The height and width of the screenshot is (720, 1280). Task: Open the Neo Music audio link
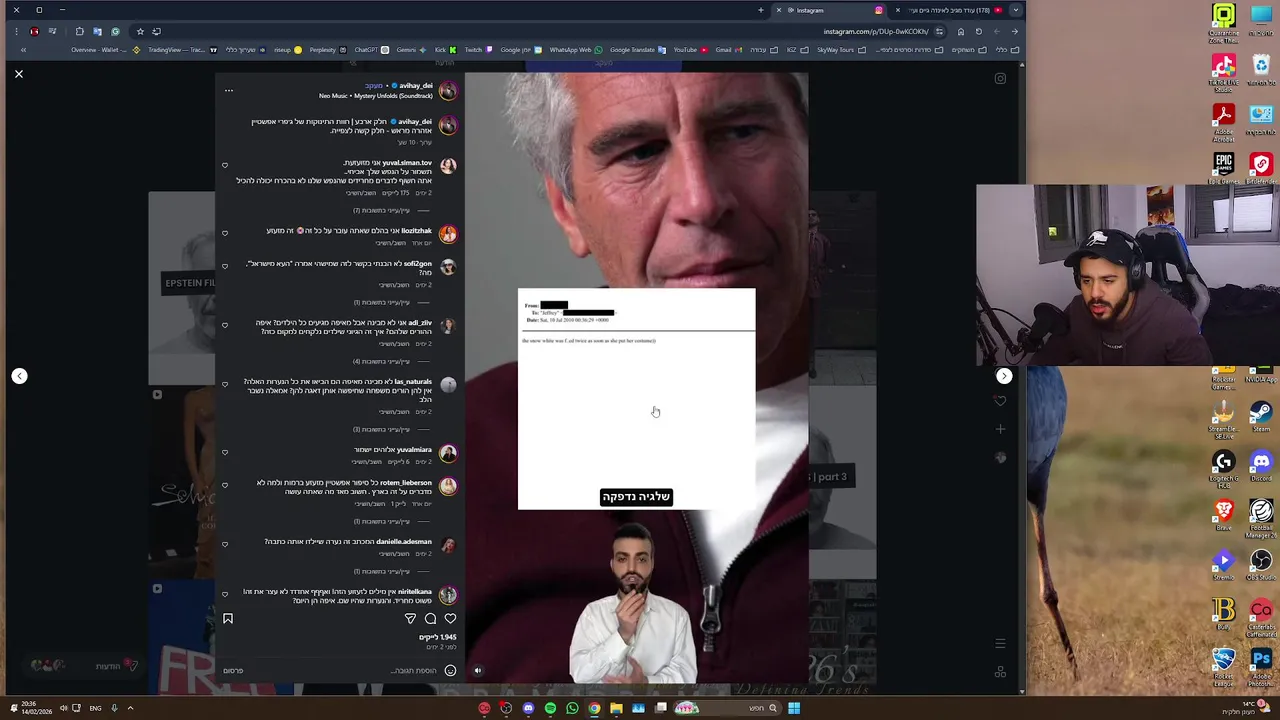[375, 96]
